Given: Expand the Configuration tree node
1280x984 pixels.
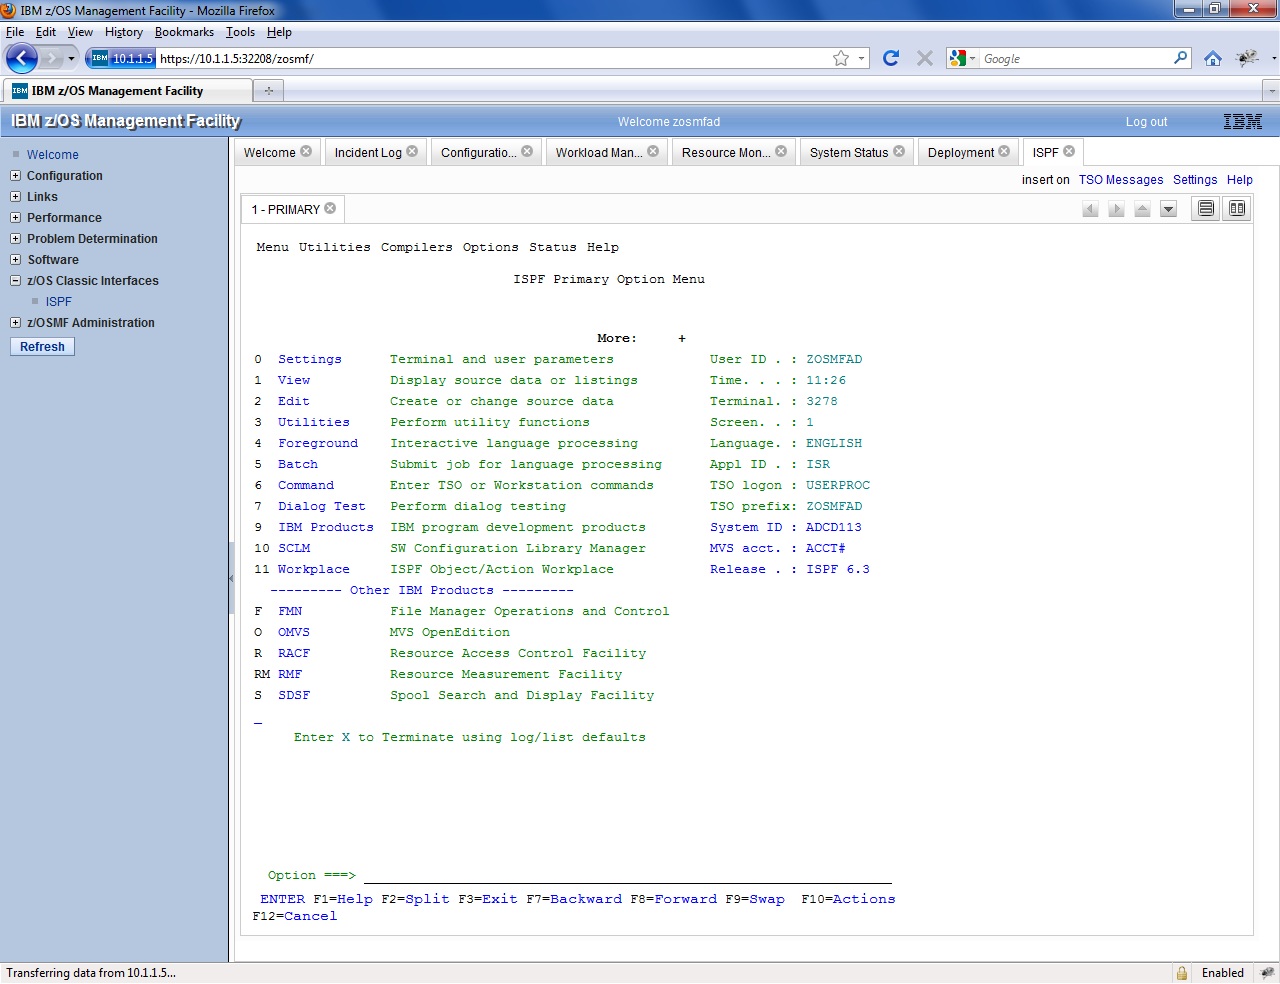Looking at the screenshot, I should point(15,175).
